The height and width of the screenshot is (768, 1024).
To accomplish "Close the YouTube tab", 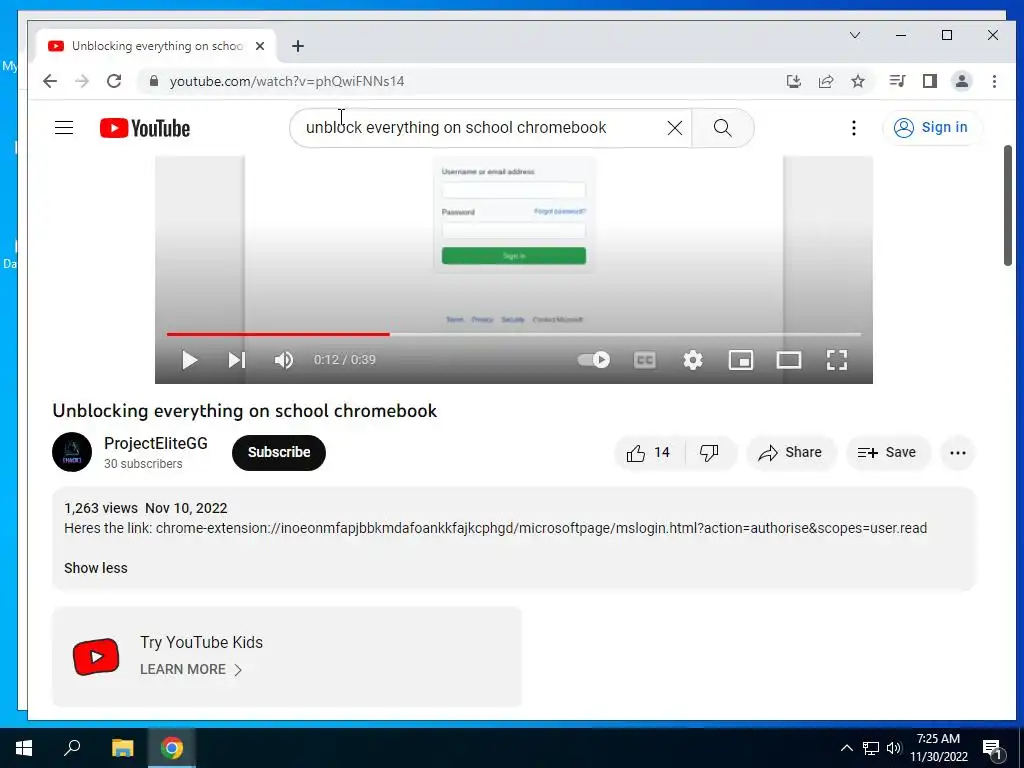I will pos(260,46).
